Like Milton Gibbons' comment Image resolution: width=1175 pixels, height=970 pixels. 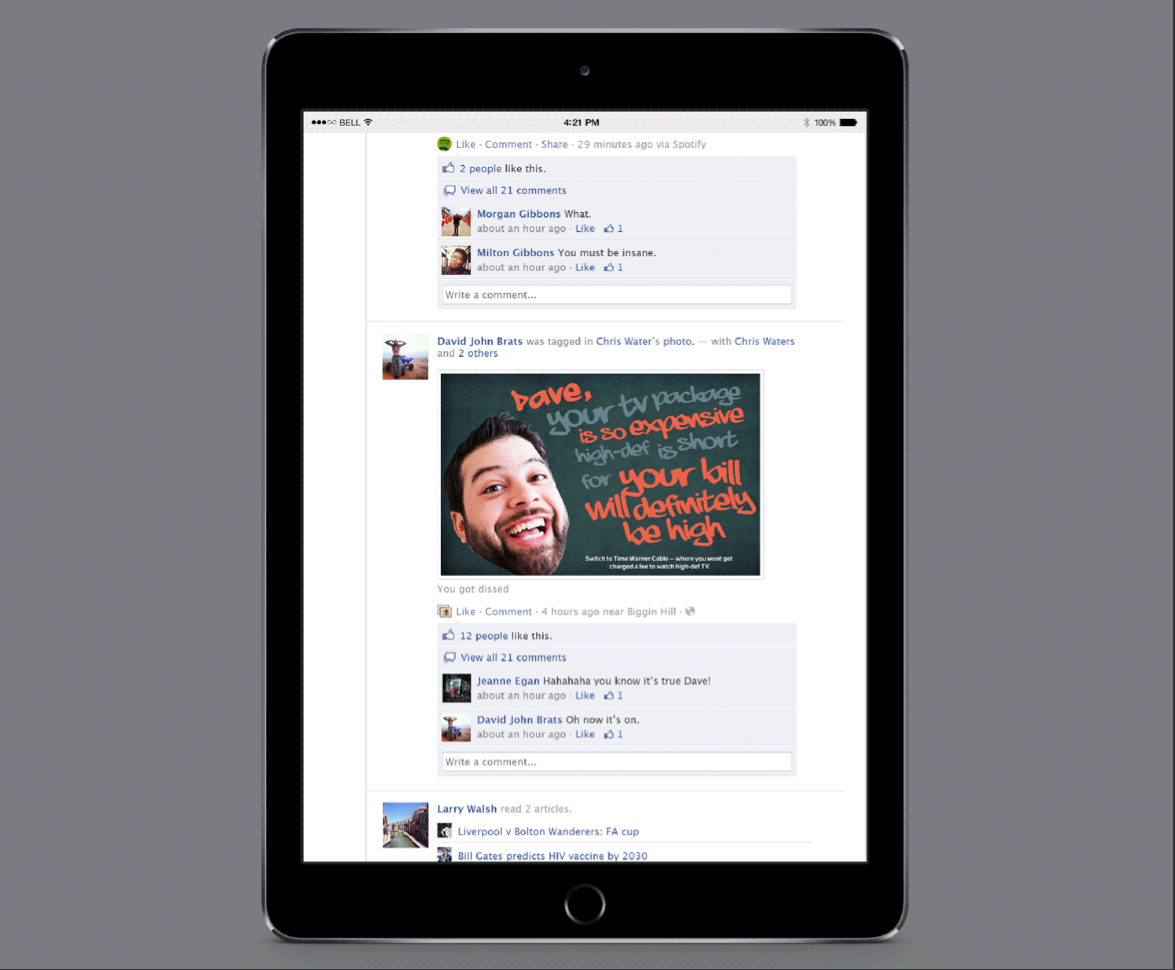585,268
